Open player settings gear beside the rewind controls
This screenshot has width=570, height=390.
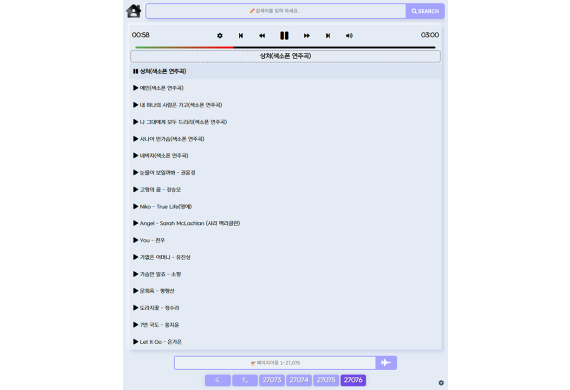[x=220, y=36]
